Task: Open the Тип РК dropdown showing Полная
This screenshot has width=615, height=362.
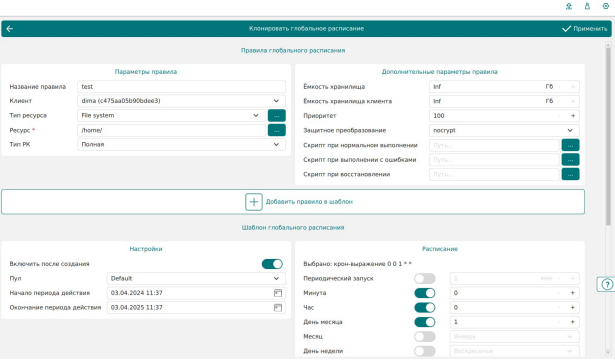Action: [181, 144]
